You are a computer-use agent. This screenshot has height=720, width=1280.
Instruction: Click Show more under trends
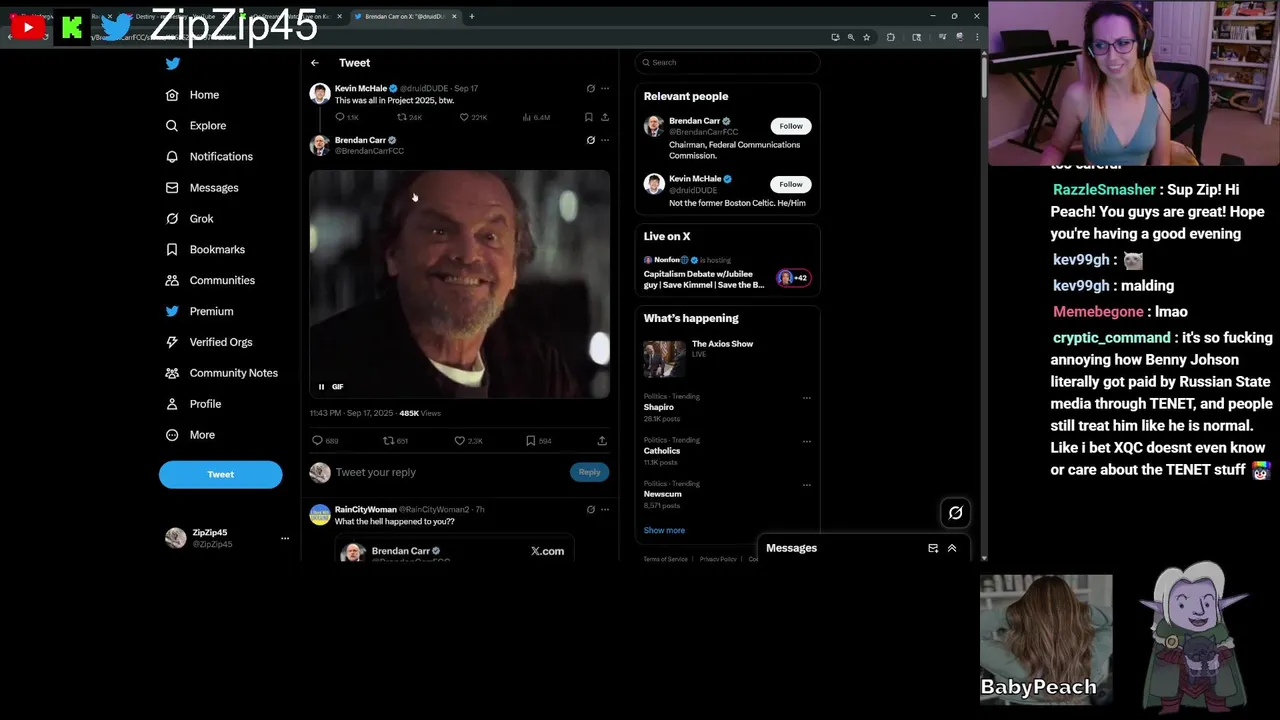664,531
